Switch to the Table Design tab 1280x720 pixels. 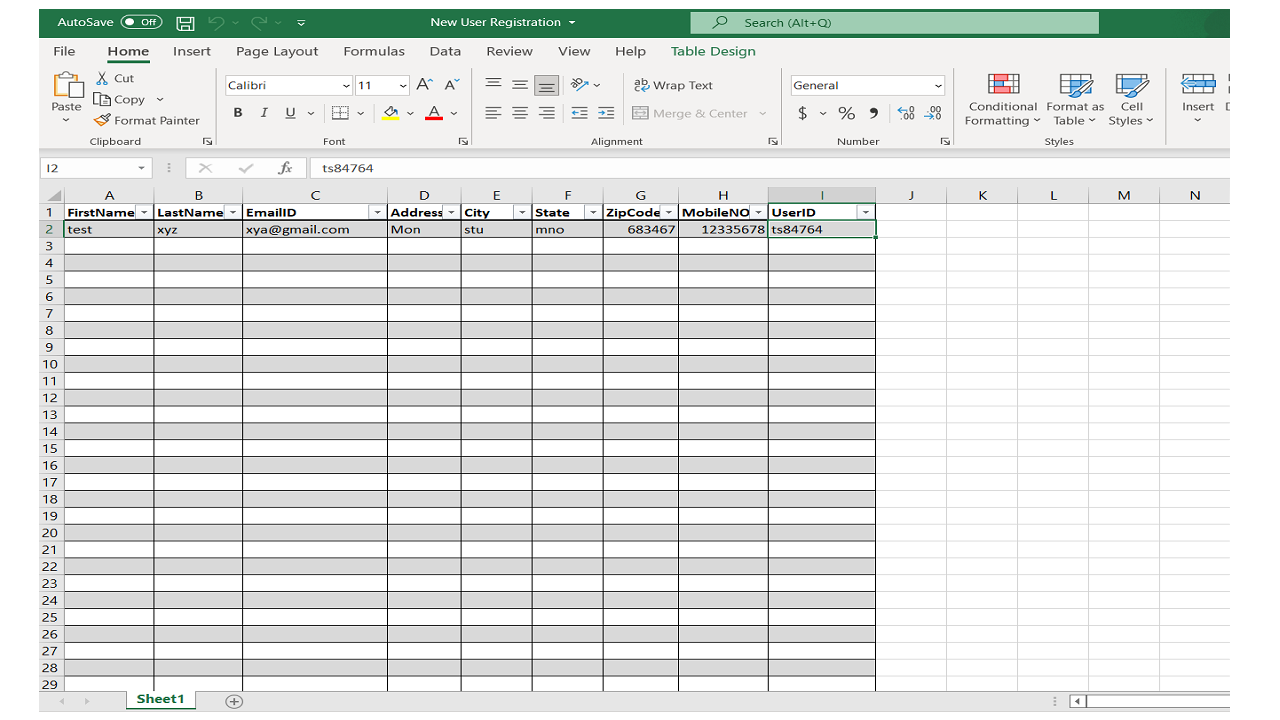point(713,51)
